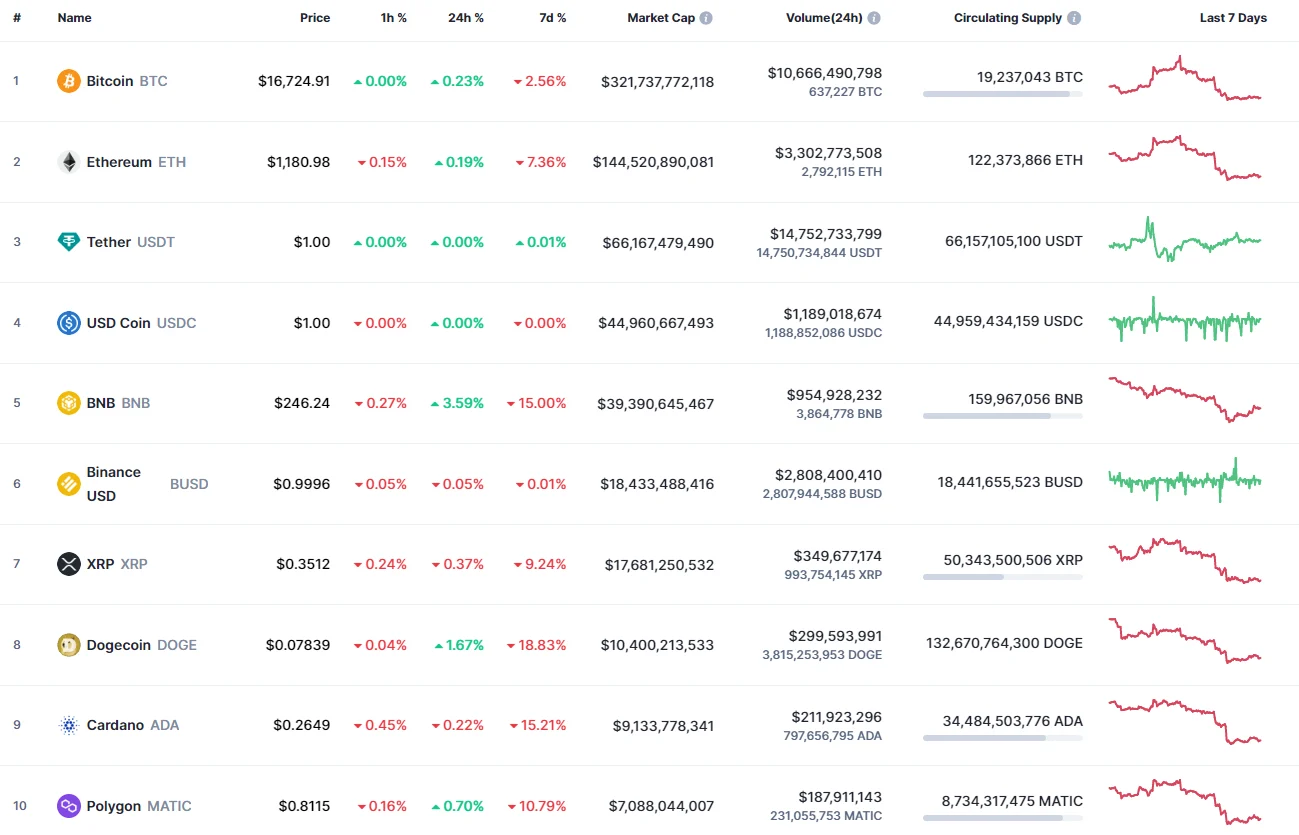Click the Polygon coin logo
The height and width of the screenshot is (835, 1299).
pos(68,805)
